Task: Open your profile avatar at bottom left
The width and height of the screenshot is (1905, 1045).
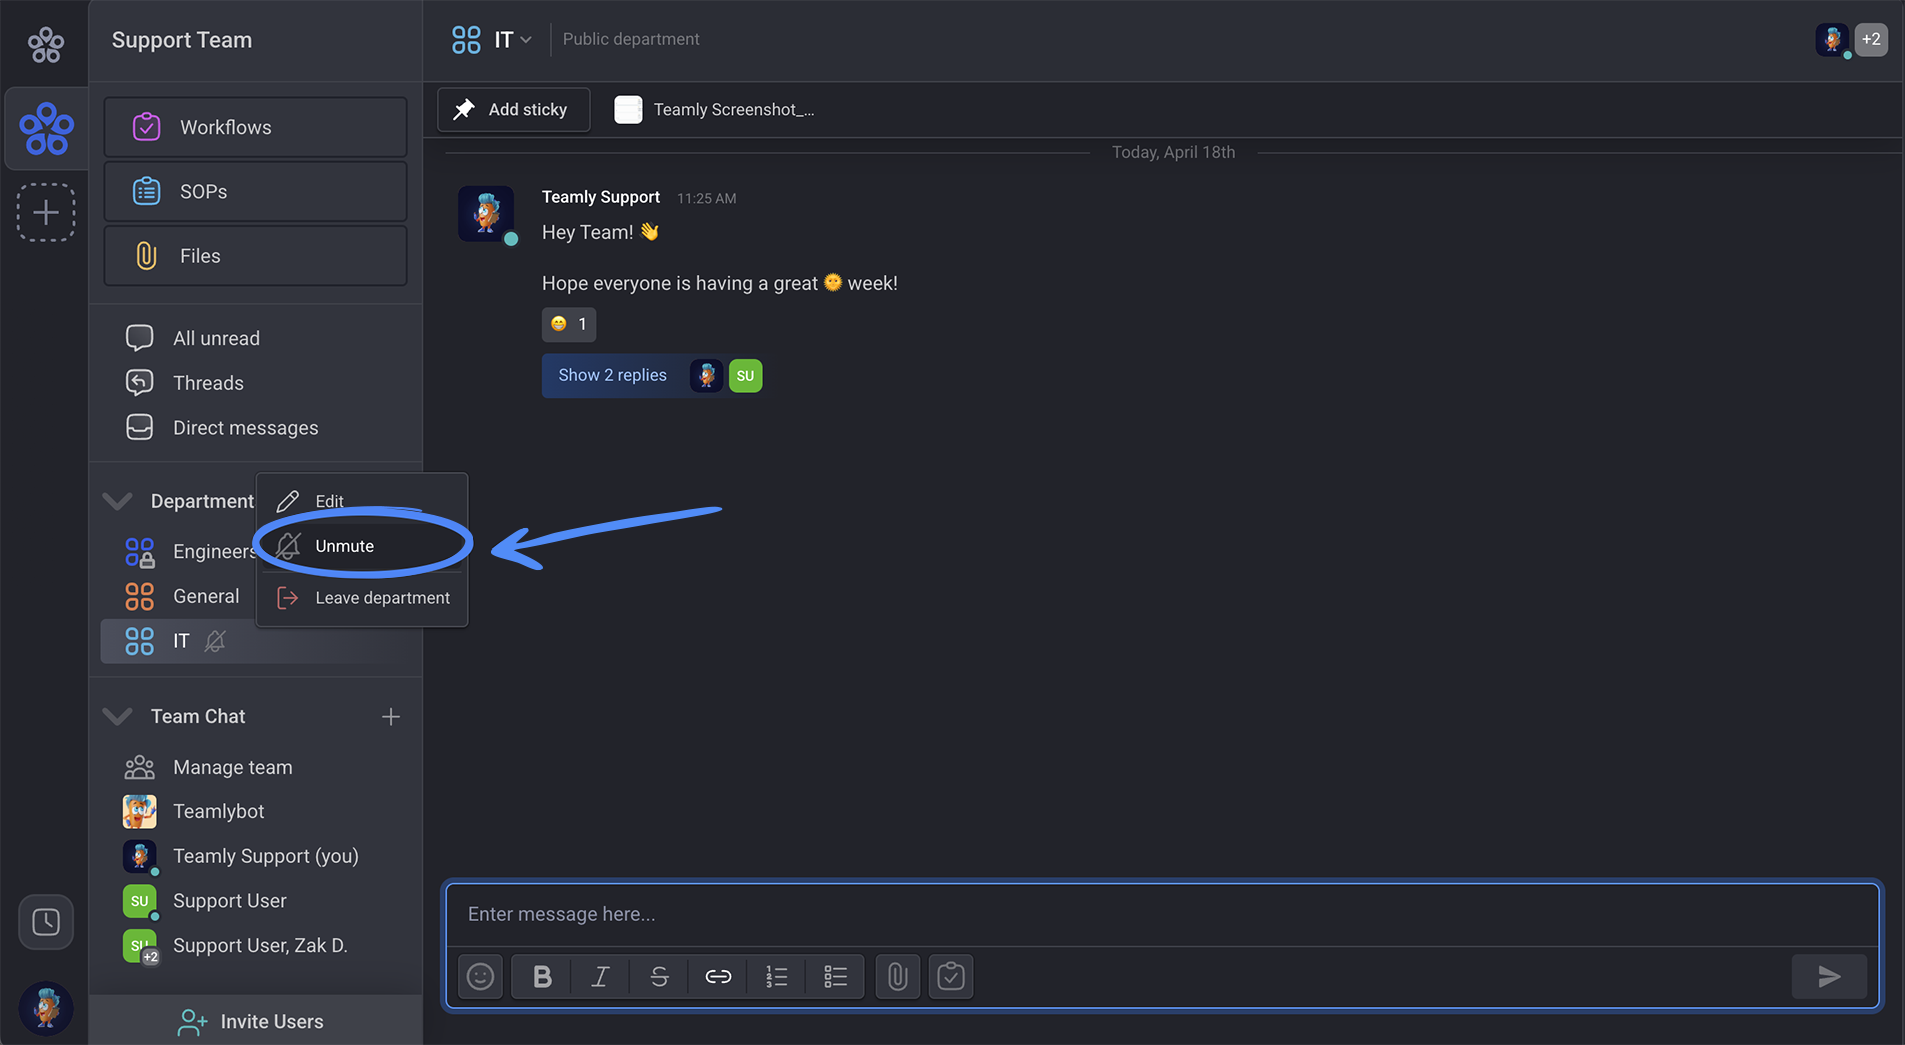Action: click(46, 1006)
